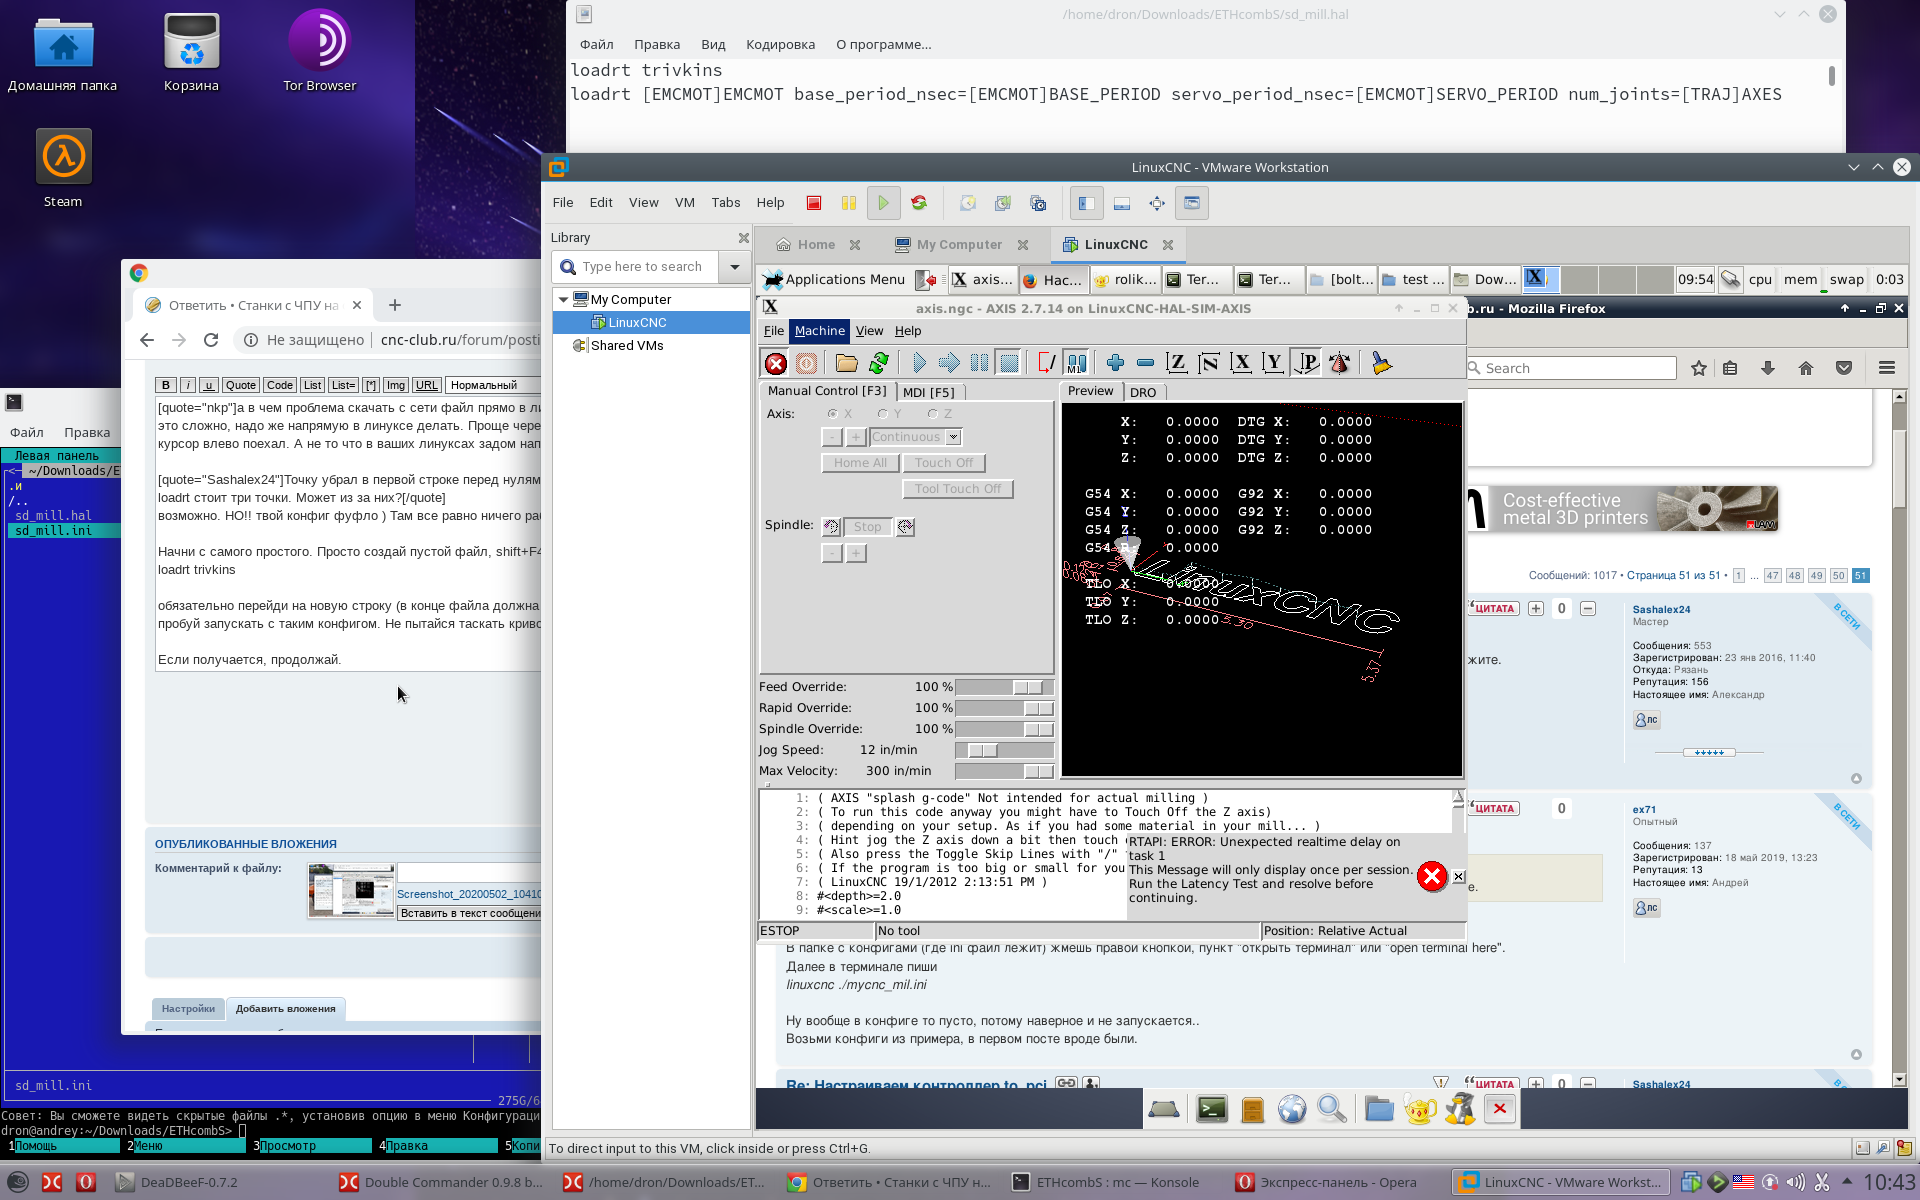This screenshot has width=1920, height=1200.
Task: Select perspective view P icon
Action: point(1306,364)
